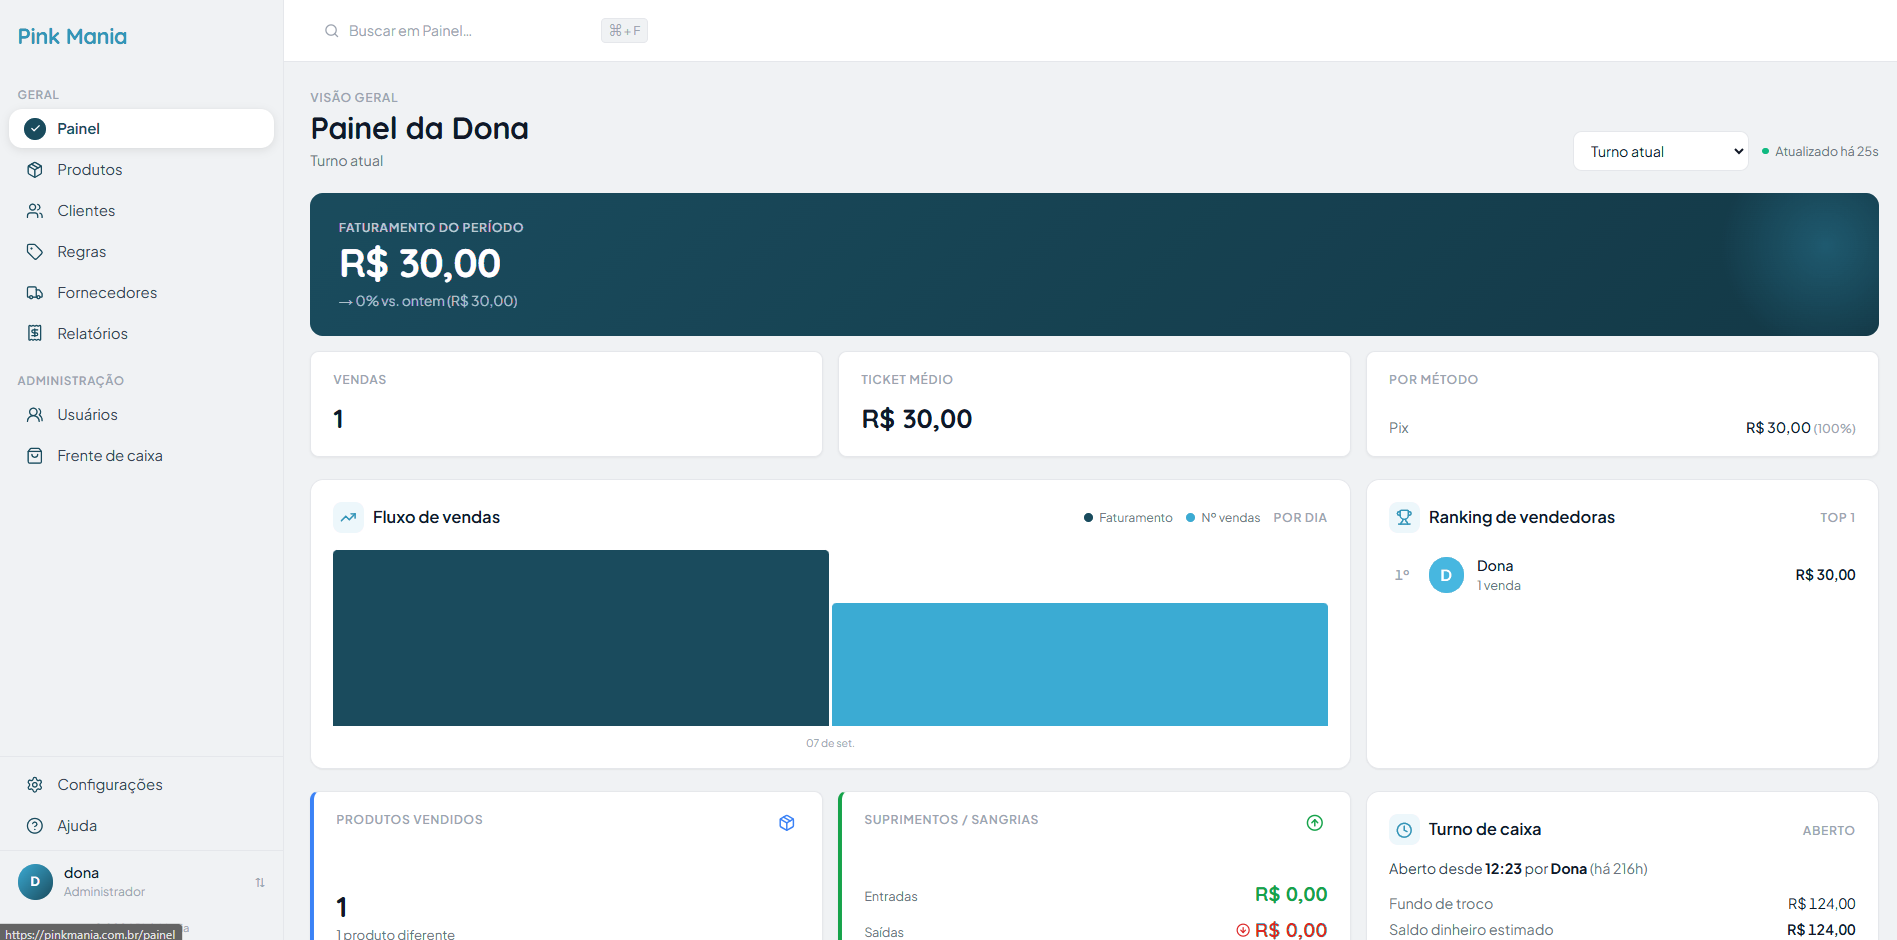Open the Clientes section
The width and height of the screenshot is (1897, 940).
141,211
